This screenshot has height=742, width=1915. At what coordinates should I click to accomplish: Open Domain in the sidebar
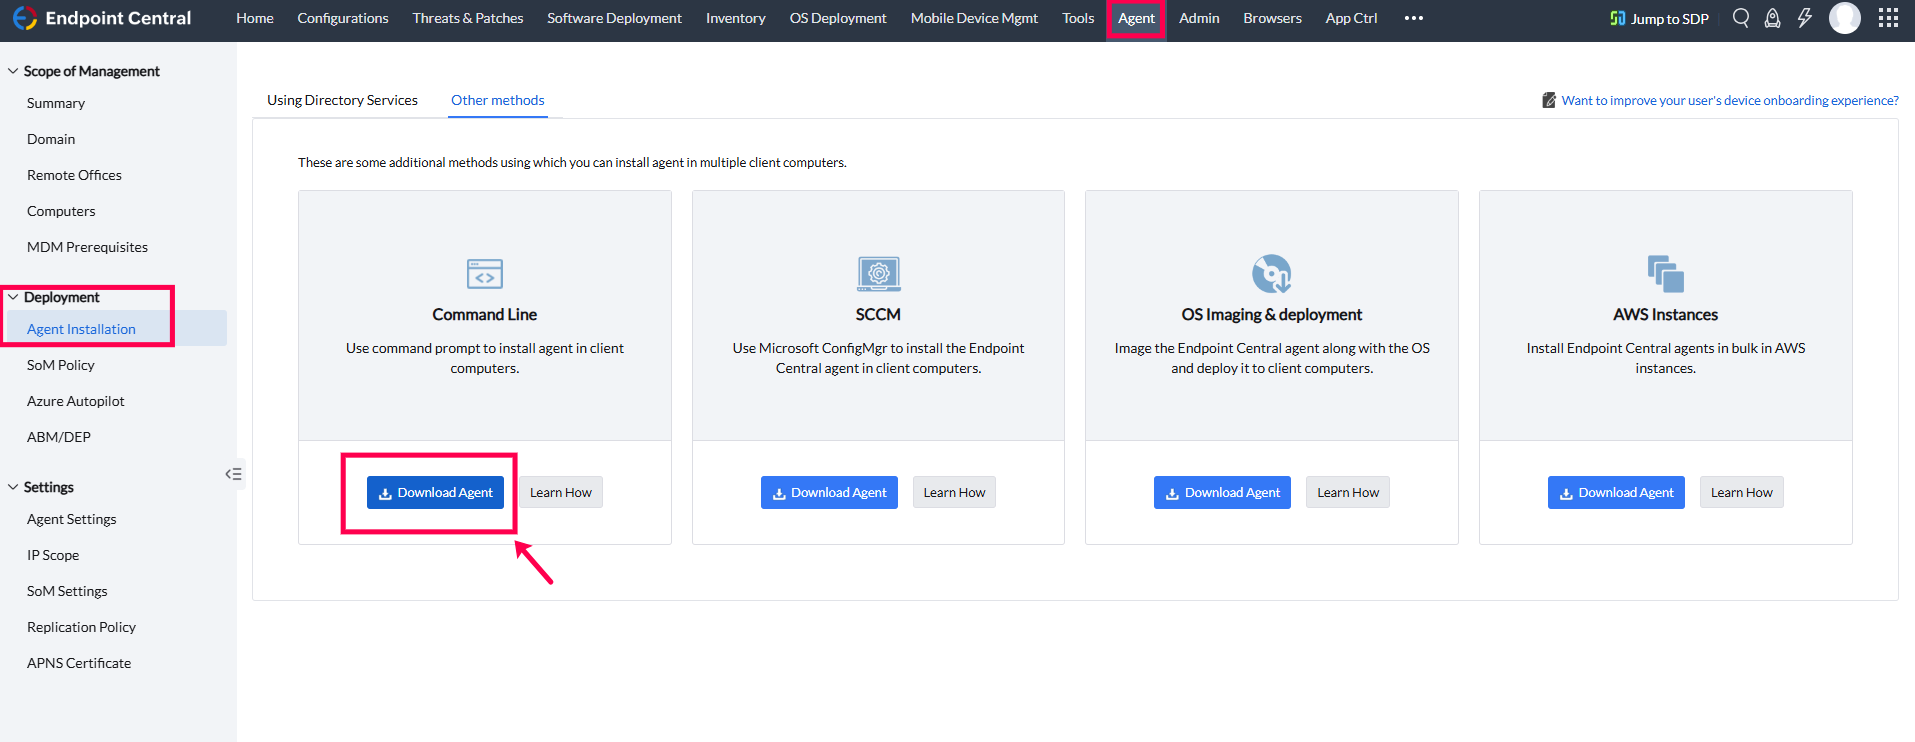(x=51, y=139)
